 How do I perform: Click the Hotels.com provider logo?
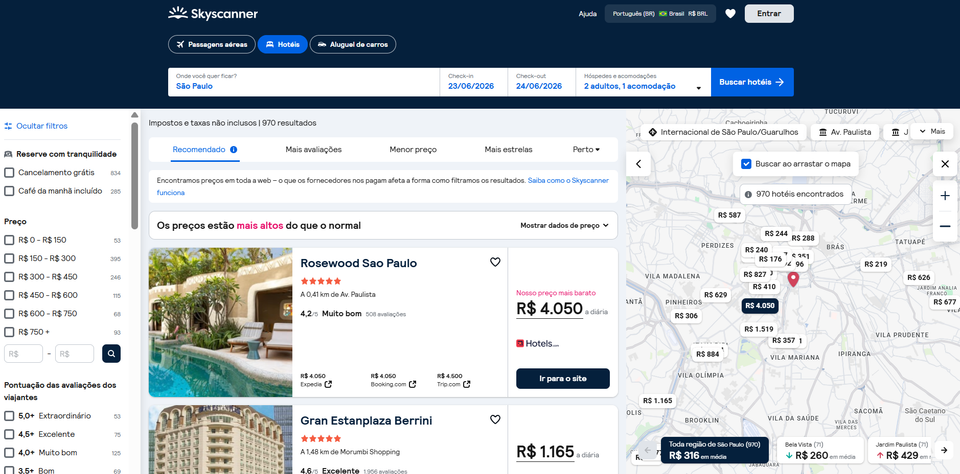(x=538, y=344)
